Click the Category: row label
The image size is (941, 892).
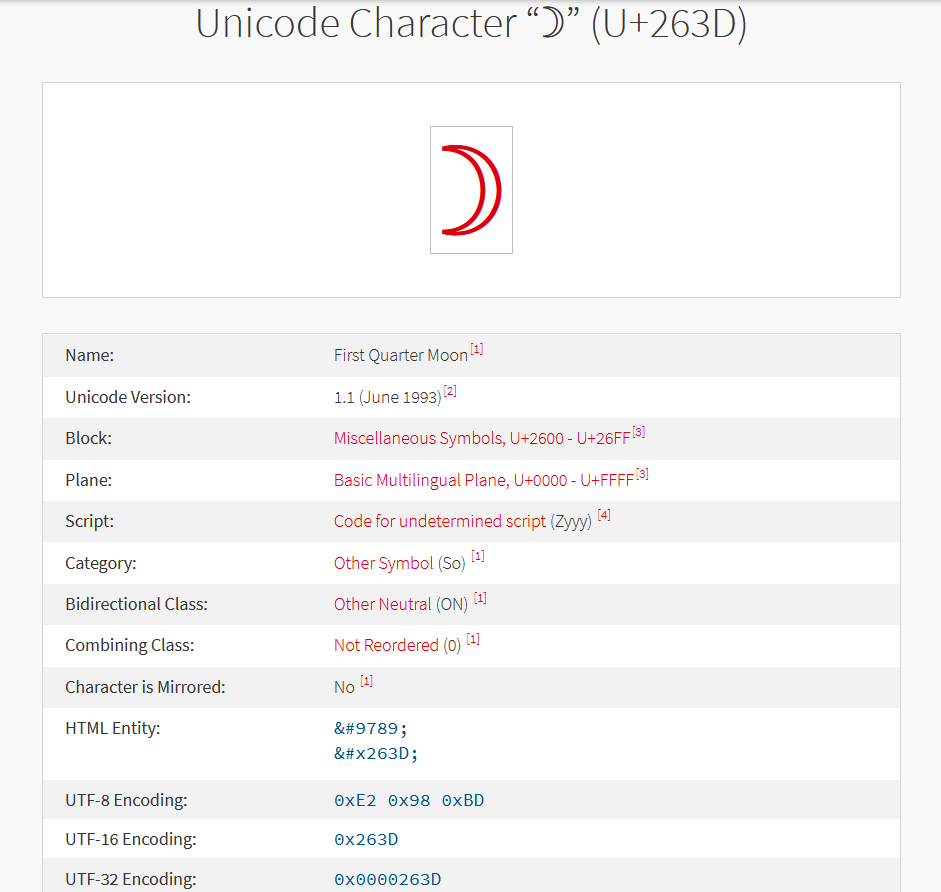tap(101, 563)
